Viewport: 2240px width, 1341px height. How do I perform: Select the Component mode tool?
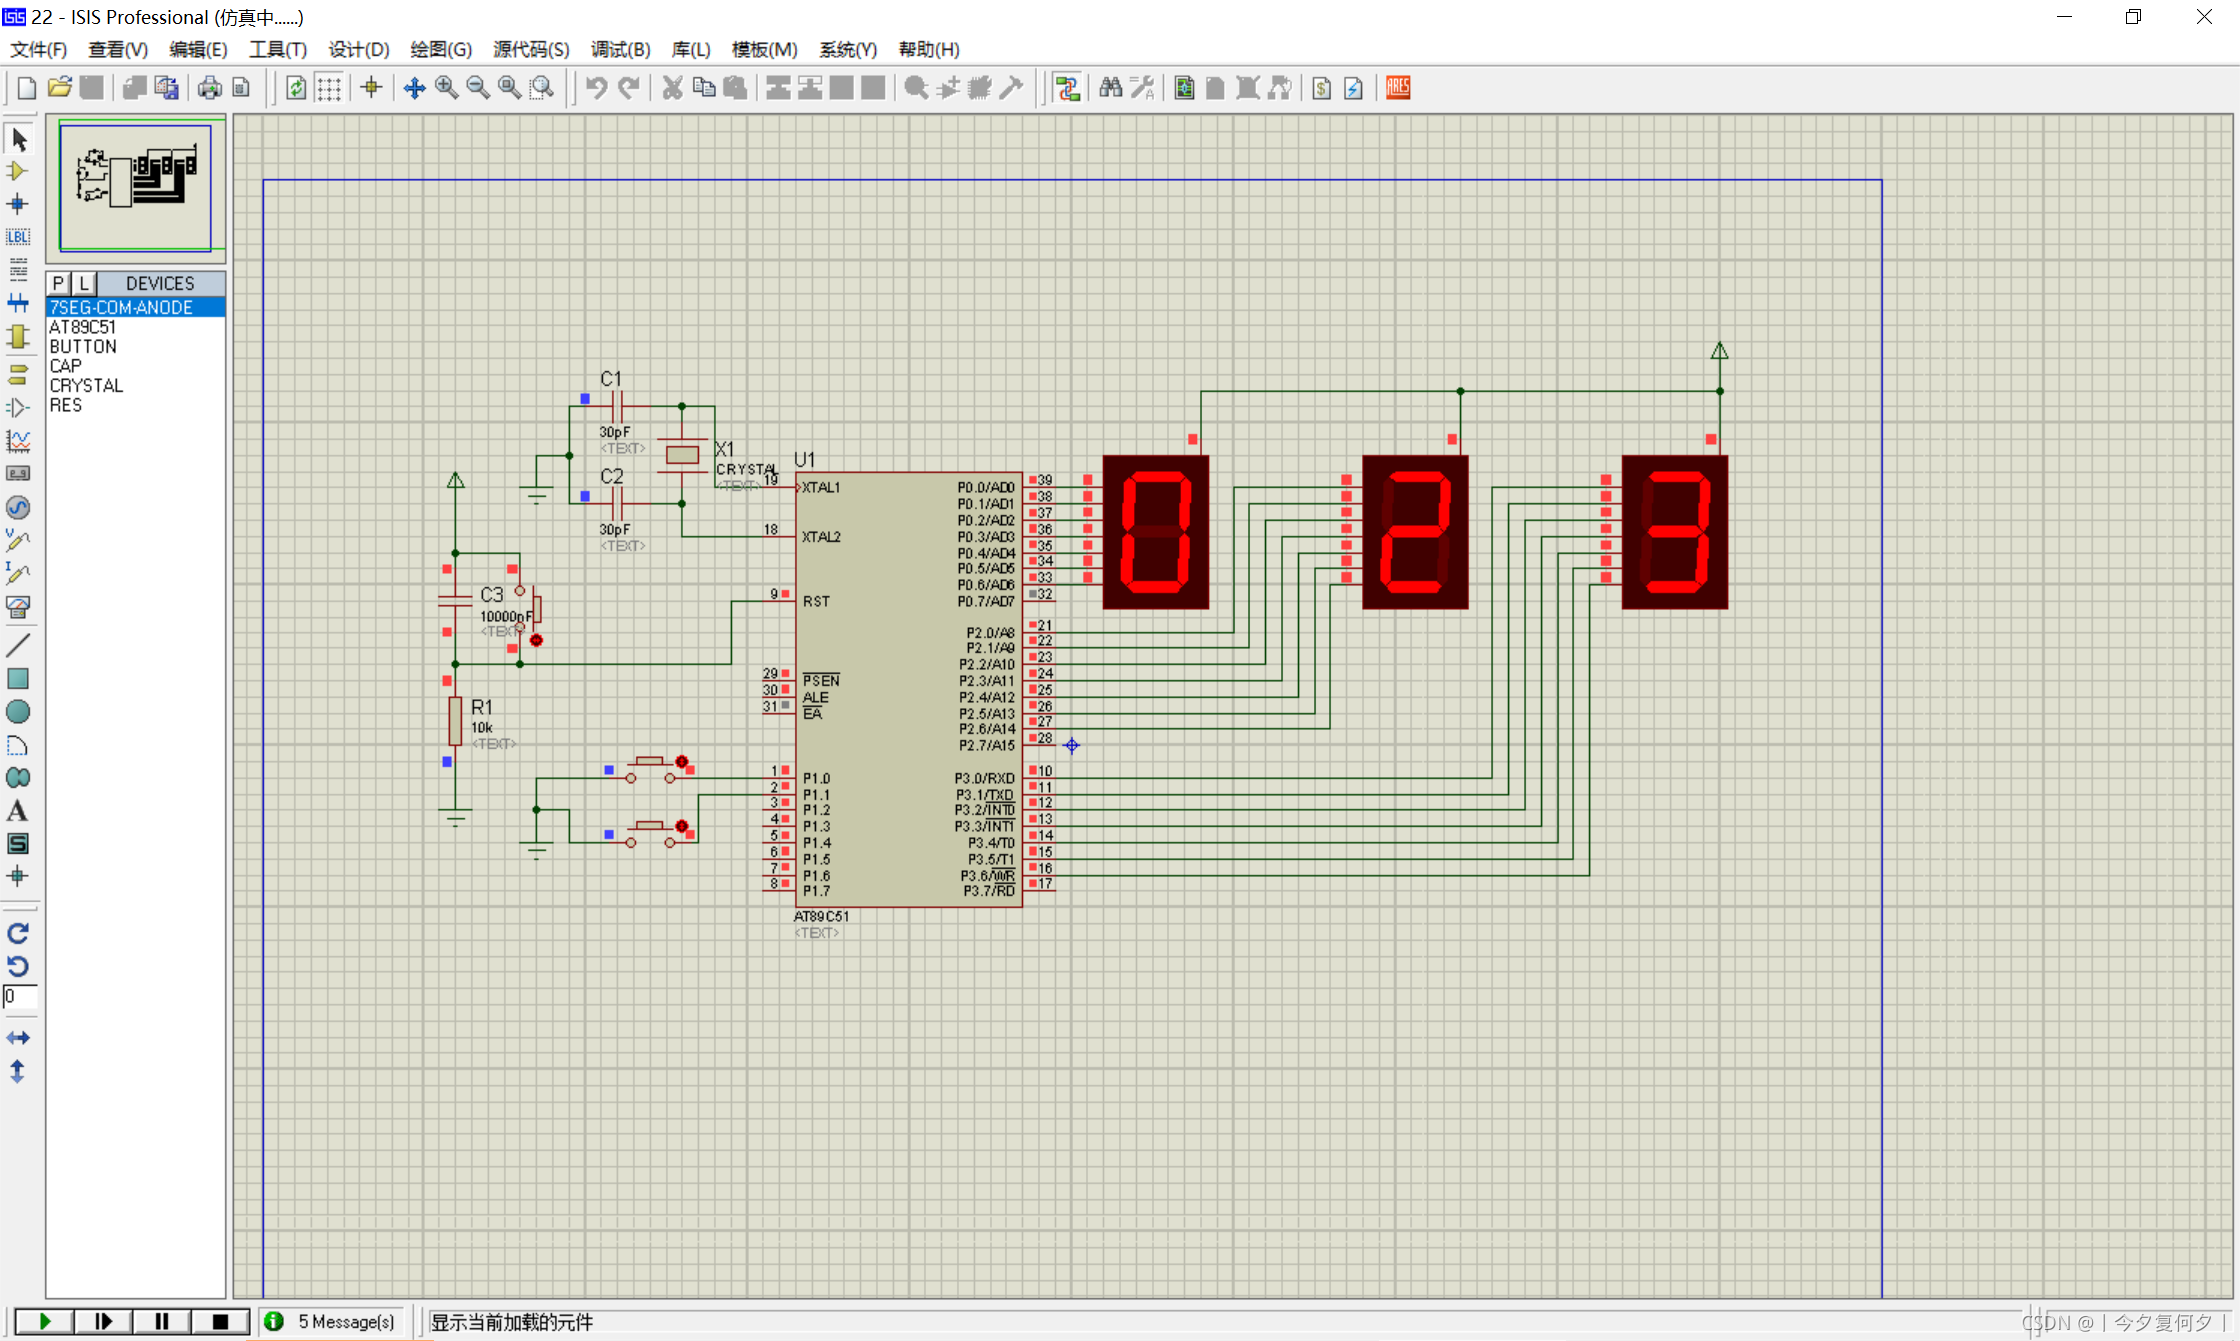click(18, 171)
